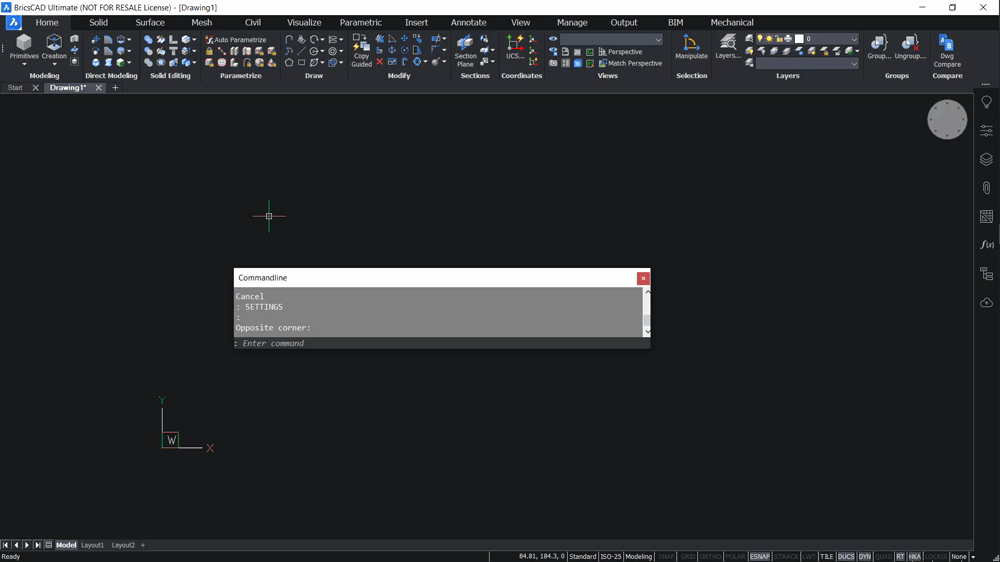Open the Solid ribbon tab
This screenshot has height=562, width=1000.
(98, 22)
